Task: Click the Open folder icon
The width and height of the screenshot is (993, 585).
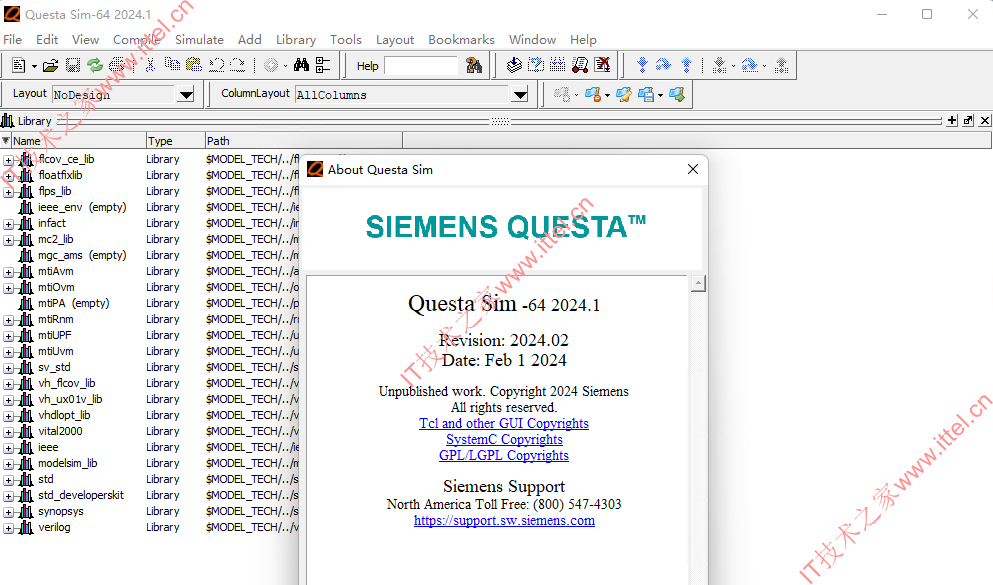Action: click(x=51, y=65)
